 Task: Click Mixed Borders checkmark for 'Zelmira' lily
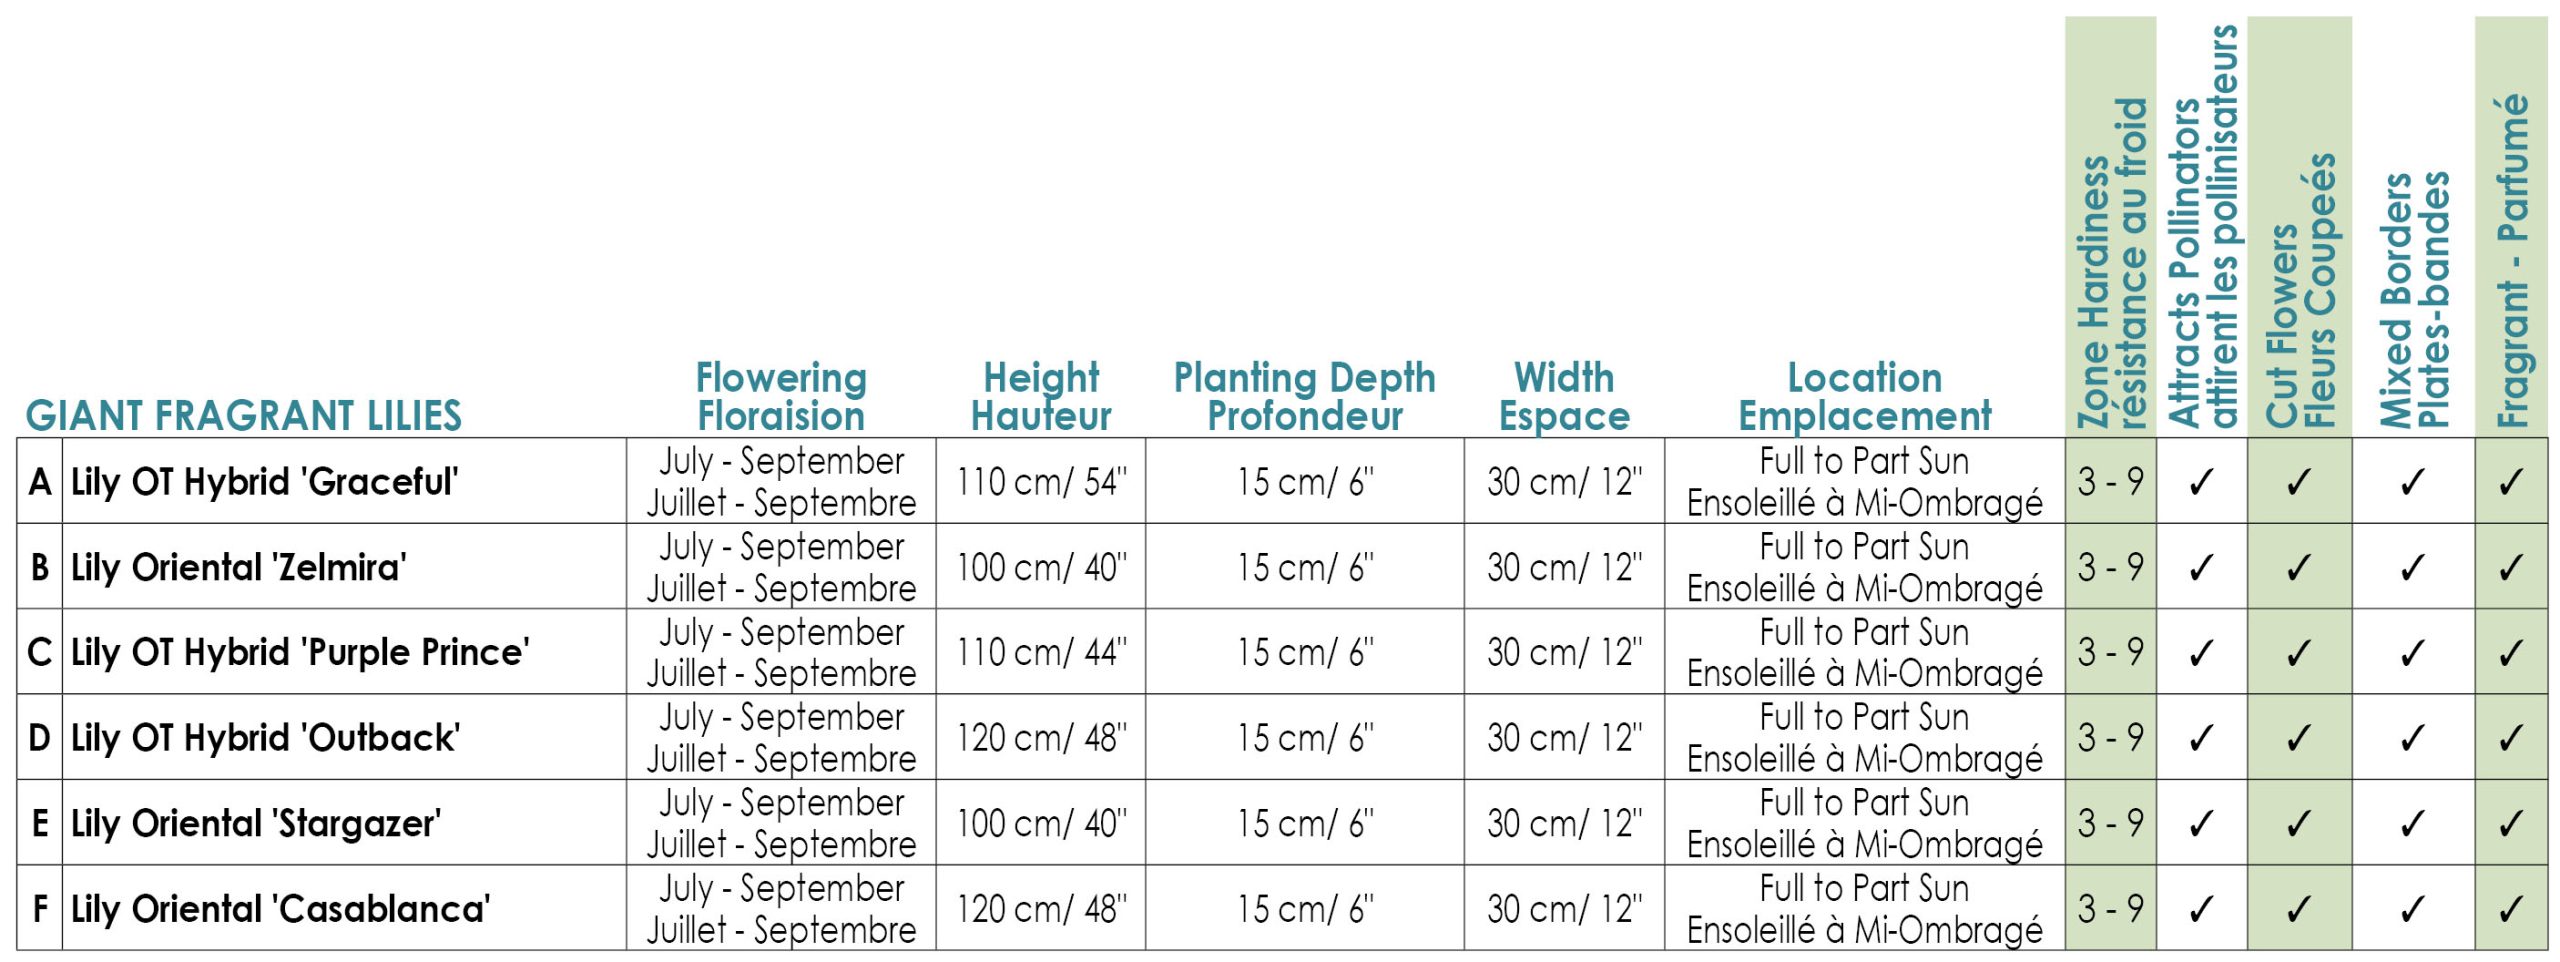pyautogui.click(x=2412, y=568)
